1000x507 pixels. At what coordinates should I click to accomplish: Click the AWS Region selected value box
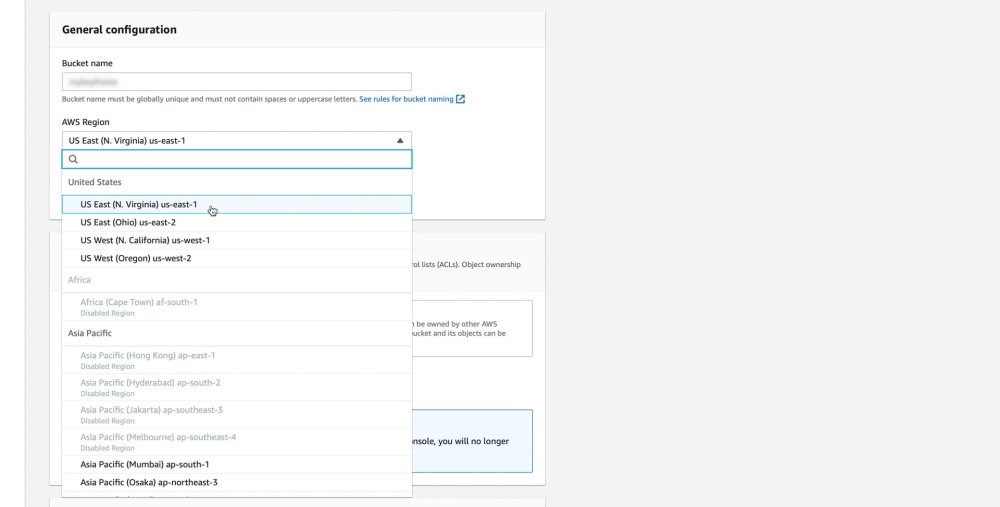click(x=237, y=140)
